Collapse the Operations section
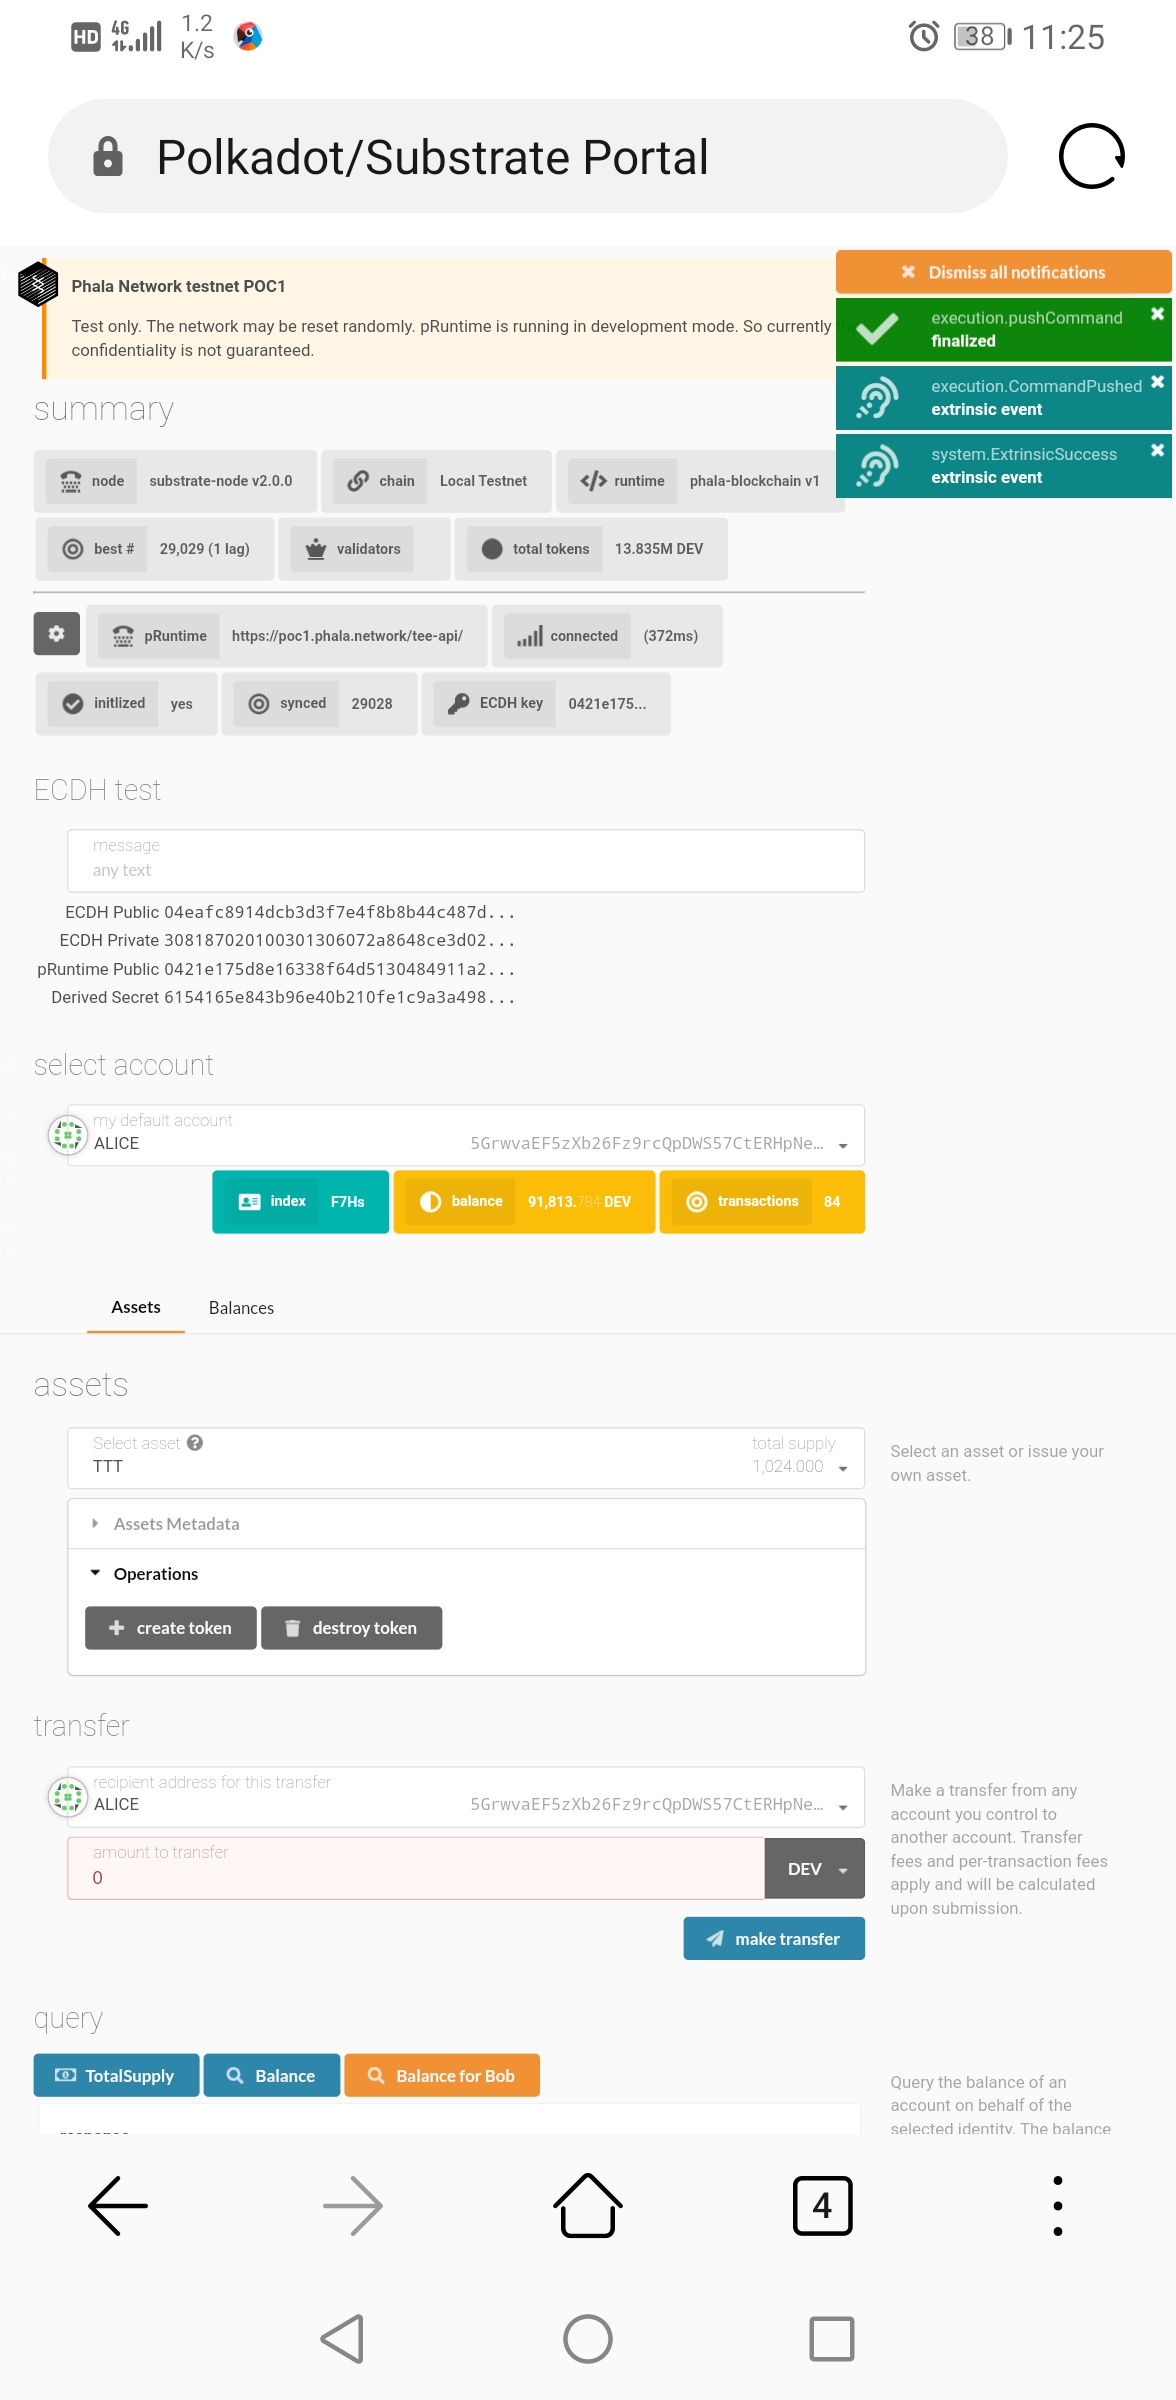Screen dimensions: 1176x2400 coord(155,1574)
